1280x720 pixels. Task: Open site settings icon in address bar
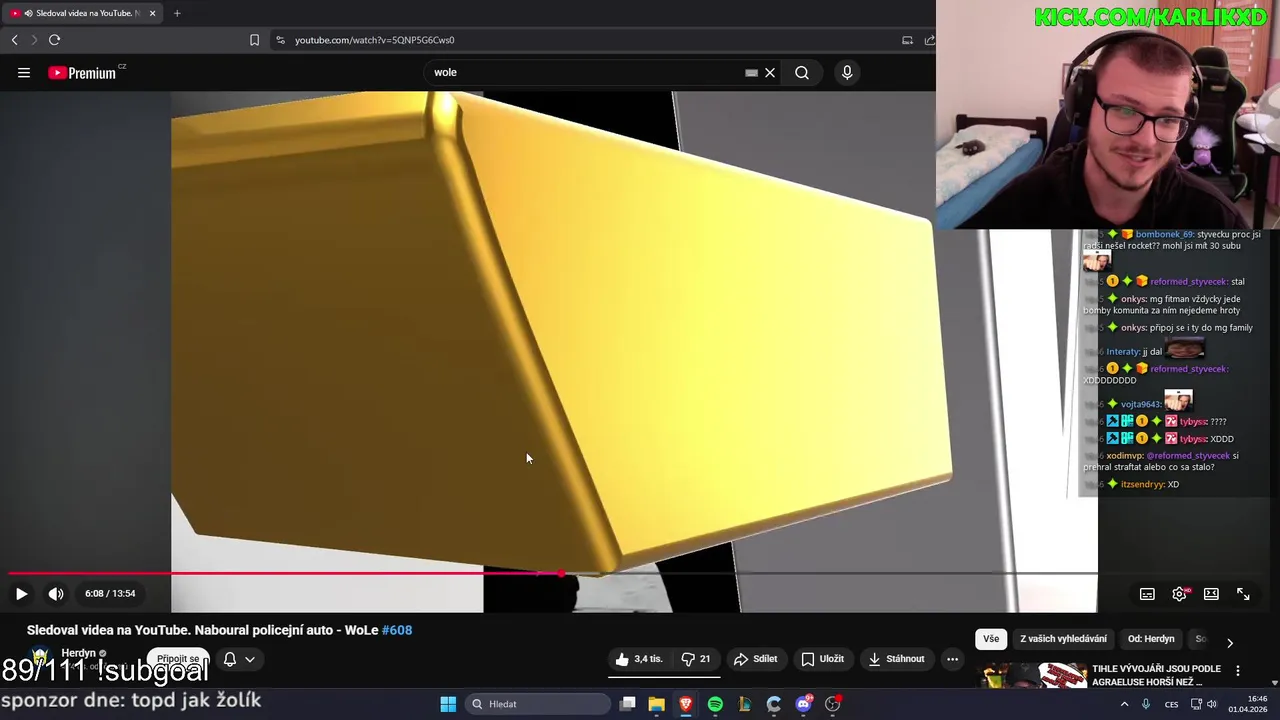pyautogui.click(x=280, y=40)
